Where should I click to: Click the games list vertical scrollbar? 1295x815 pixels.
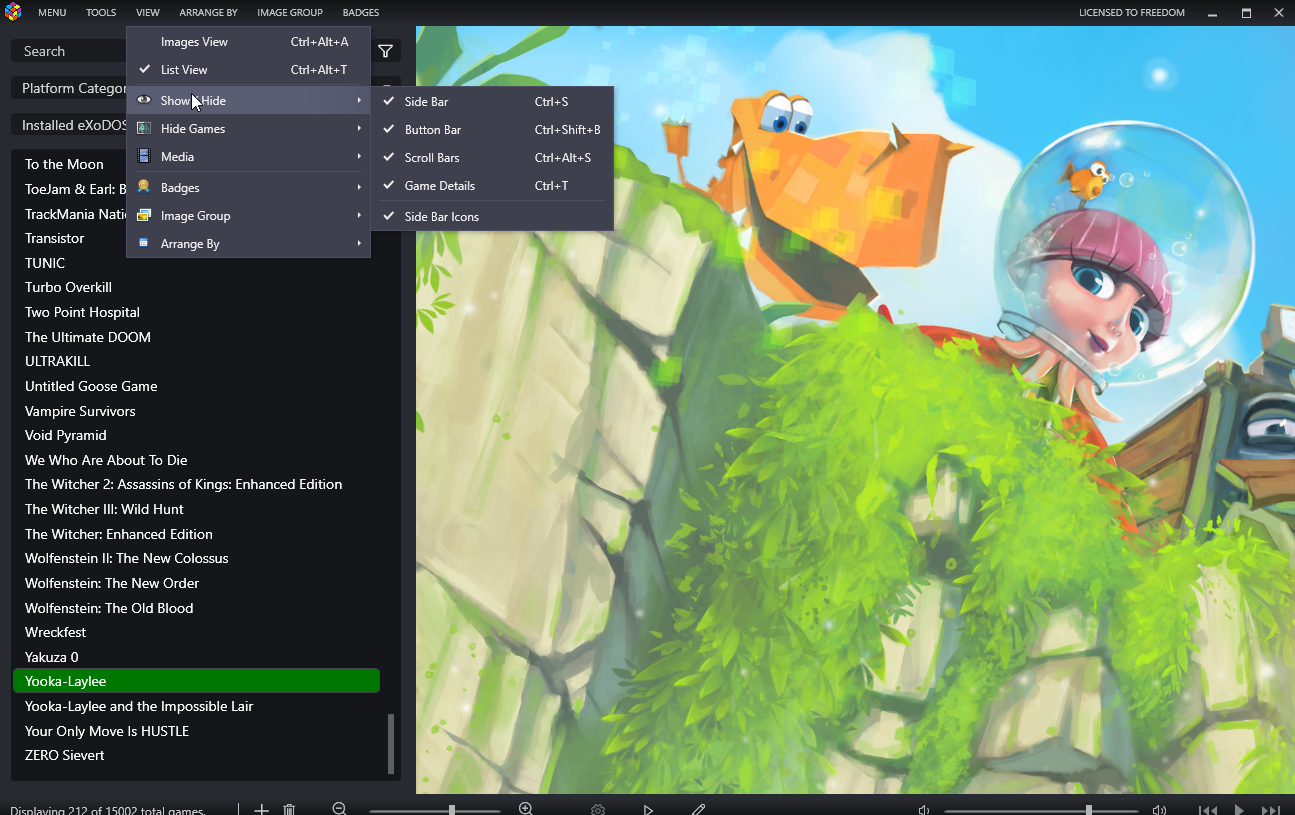point(391,743)
